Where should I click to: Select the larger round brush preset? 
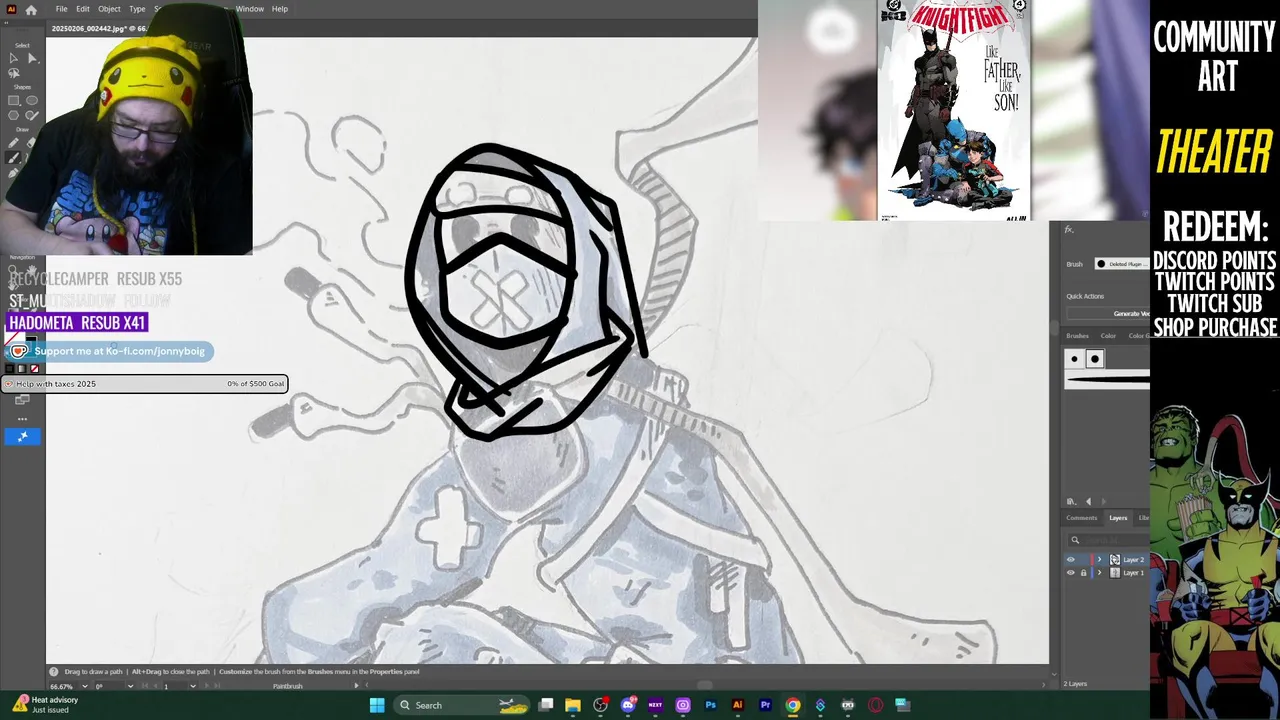click(1095, 359)
